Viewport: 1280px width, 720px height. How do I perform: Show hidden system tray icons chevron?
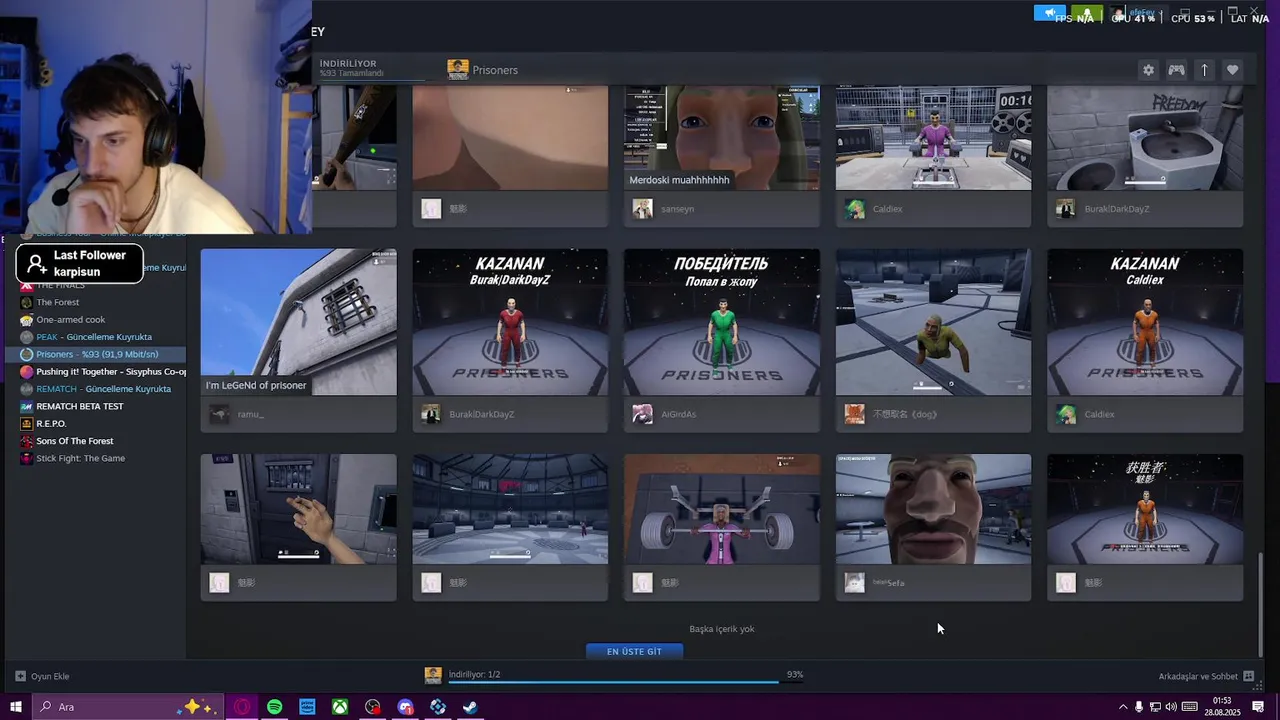point(1122,707)
